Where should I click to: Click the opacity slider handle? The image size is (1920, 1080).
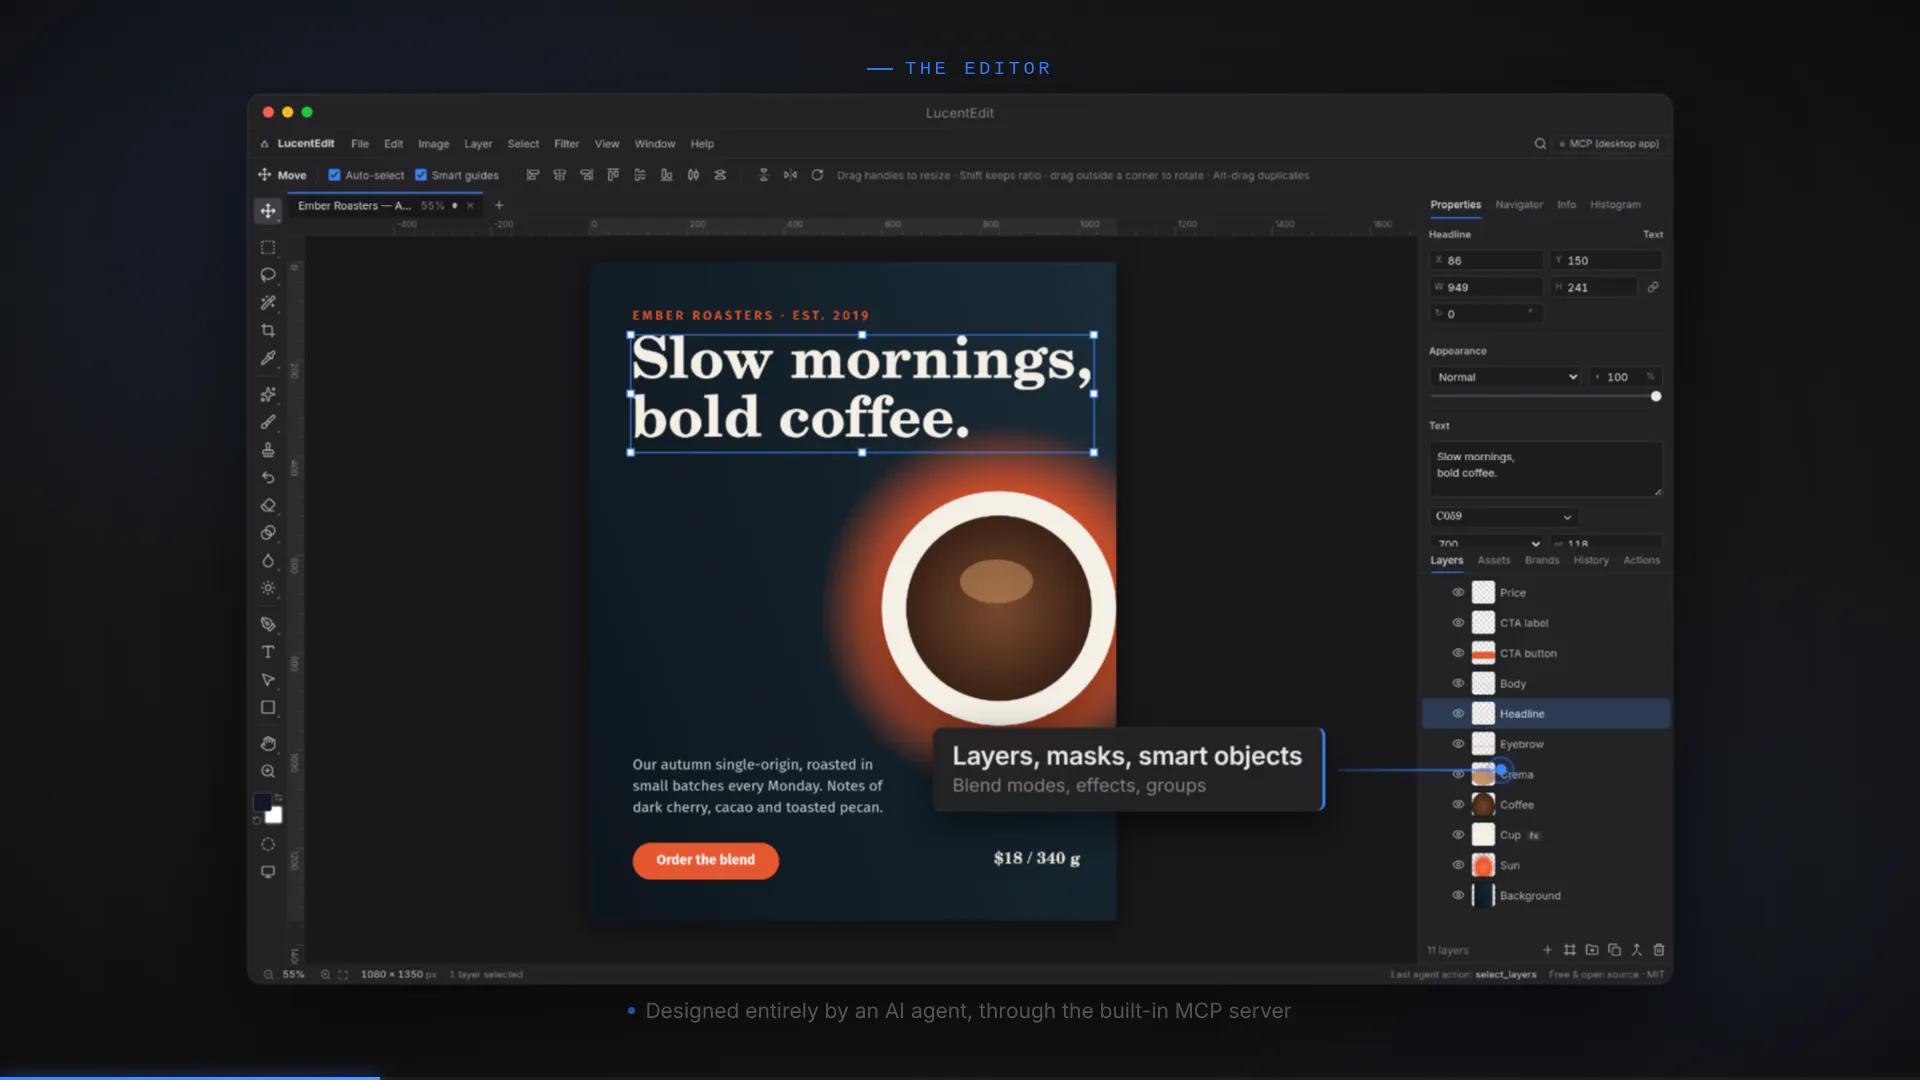[x=1656, y=397]
